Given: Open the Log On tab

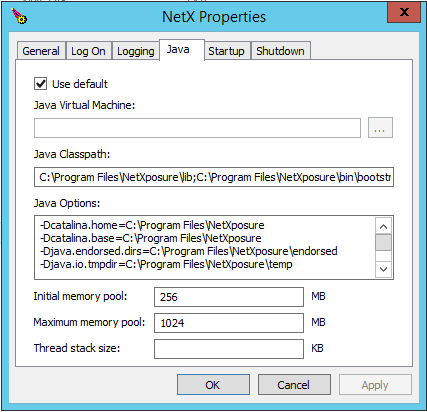Looking at the screenshot, I should click(x=88, y=51).
